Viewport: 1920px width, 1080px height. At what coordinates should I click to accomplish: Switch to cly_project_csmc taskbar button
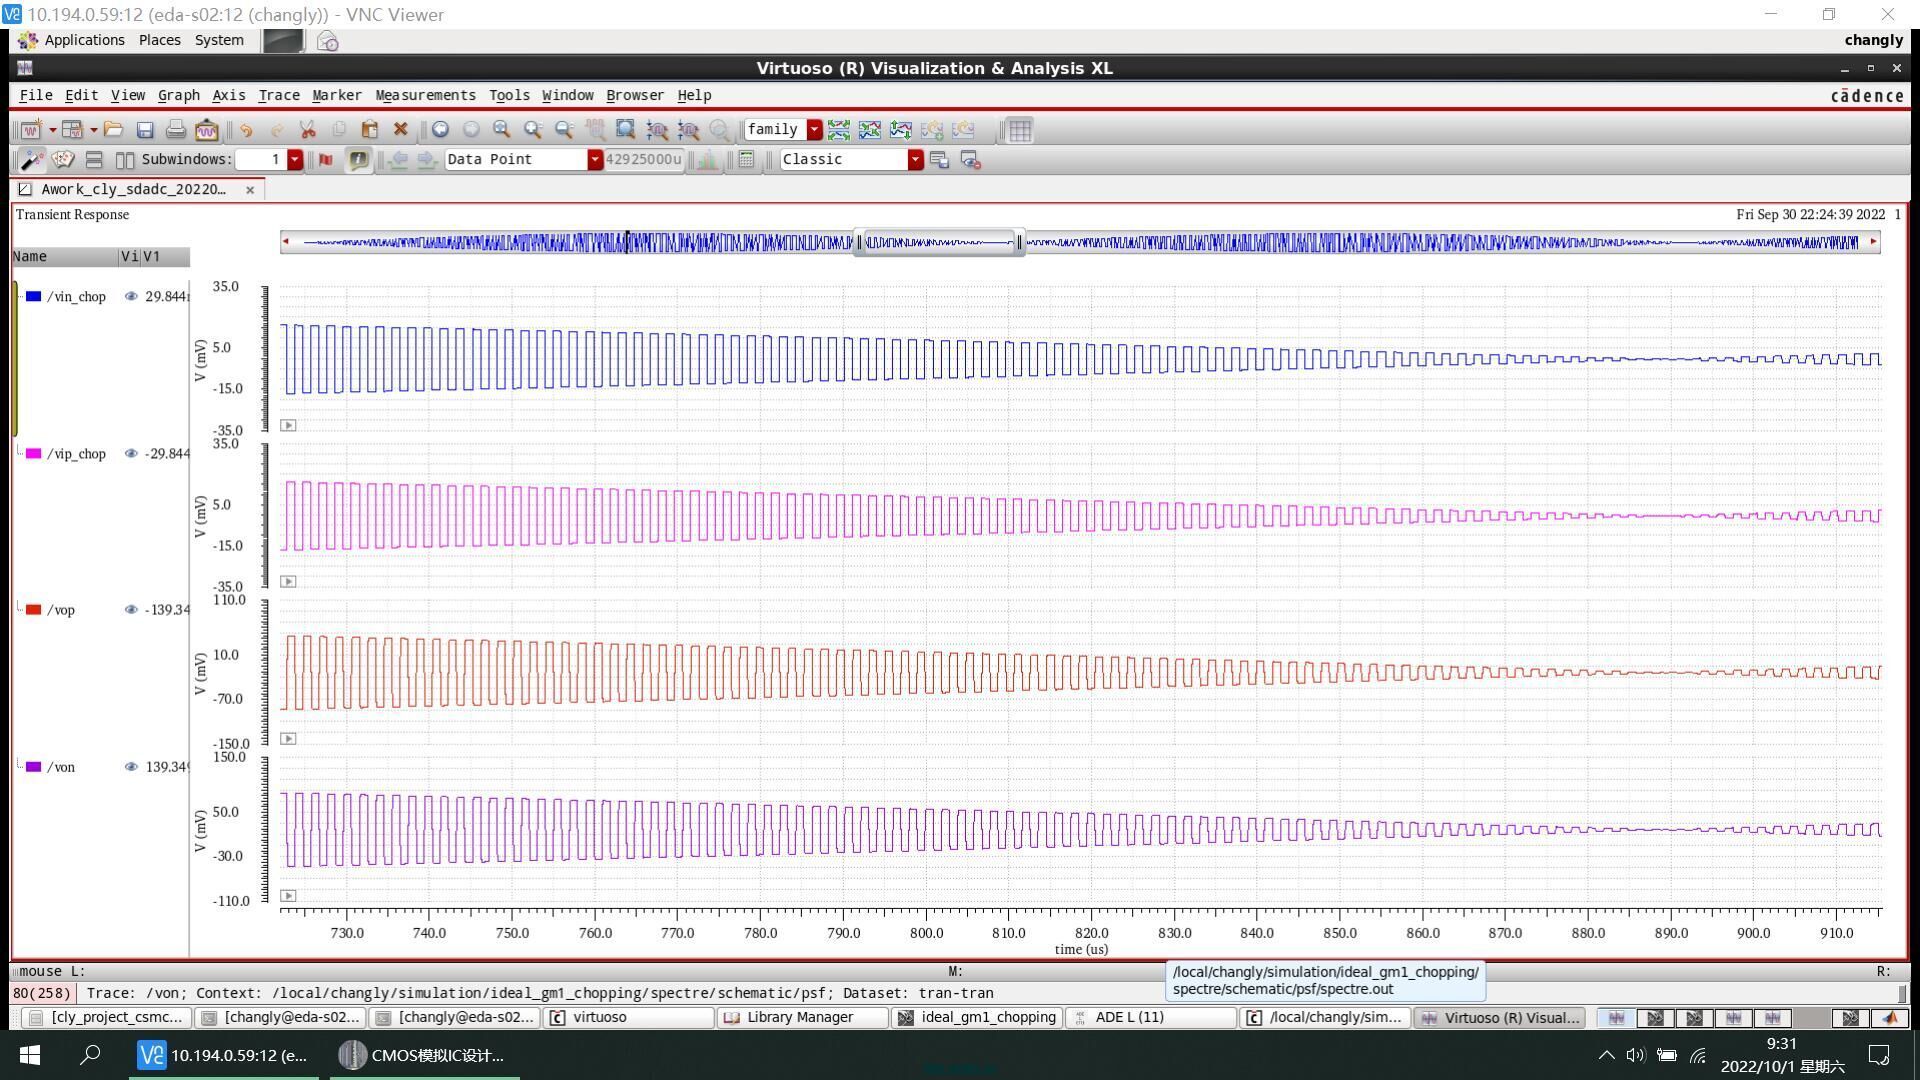[107, 1018]
